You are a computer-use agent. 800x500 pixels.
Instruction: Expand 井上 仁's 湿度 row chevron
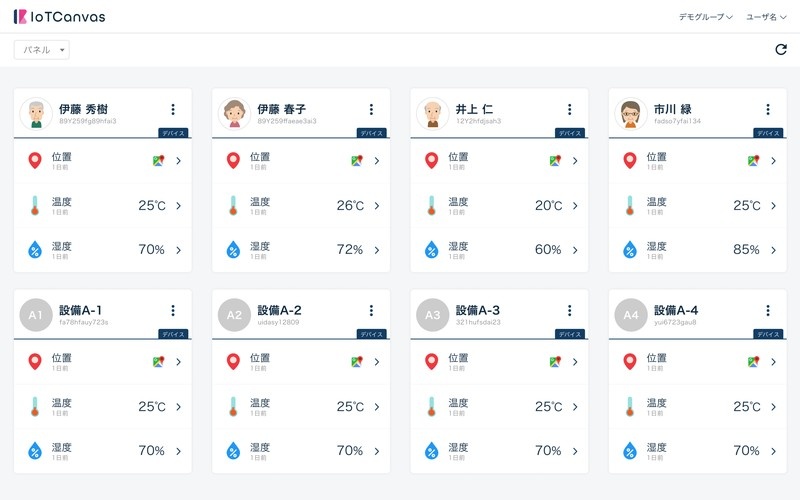tap(575, 250)
